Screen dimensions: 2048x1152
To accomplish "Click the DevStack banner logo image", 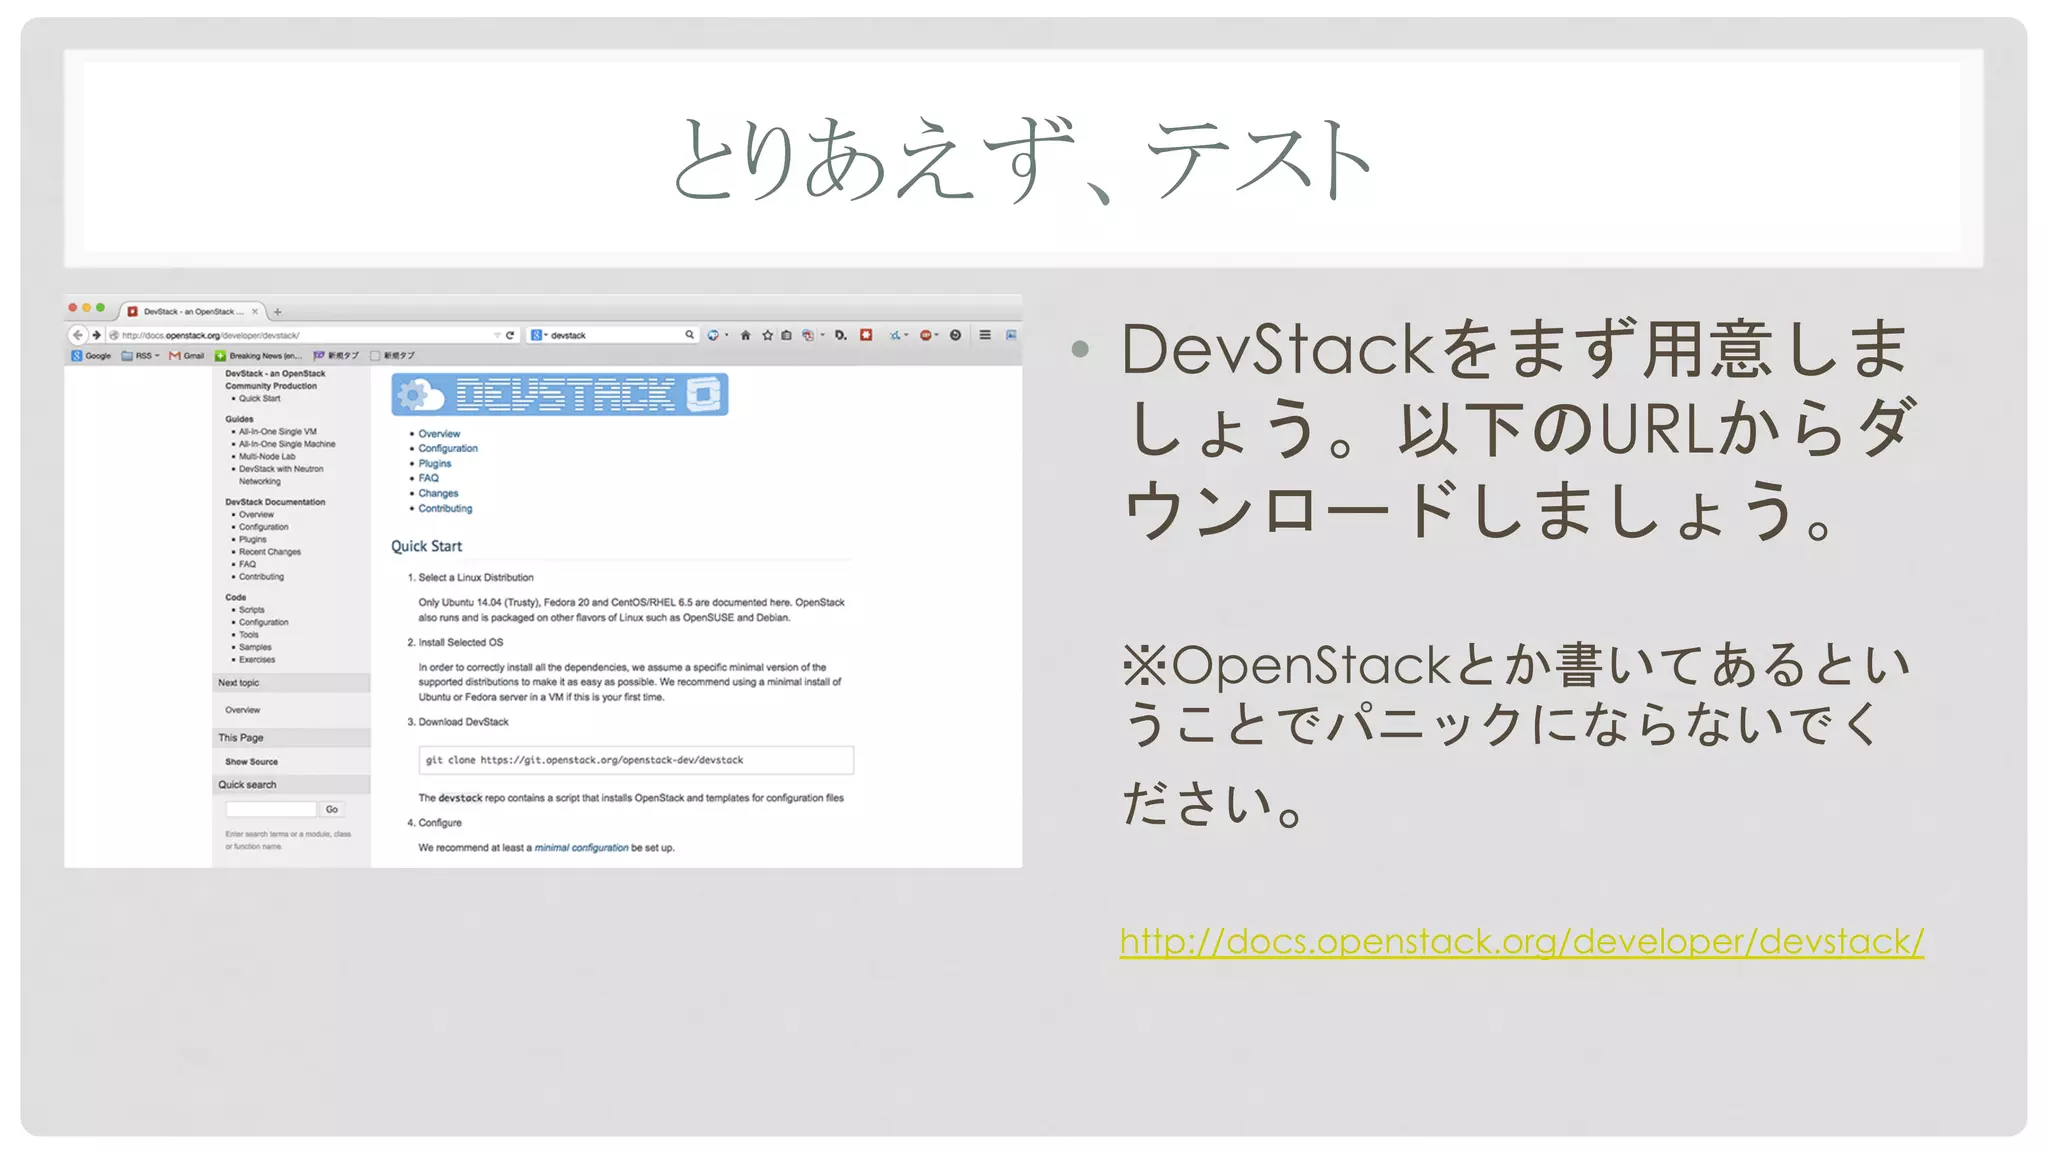I will pos(559,394).
